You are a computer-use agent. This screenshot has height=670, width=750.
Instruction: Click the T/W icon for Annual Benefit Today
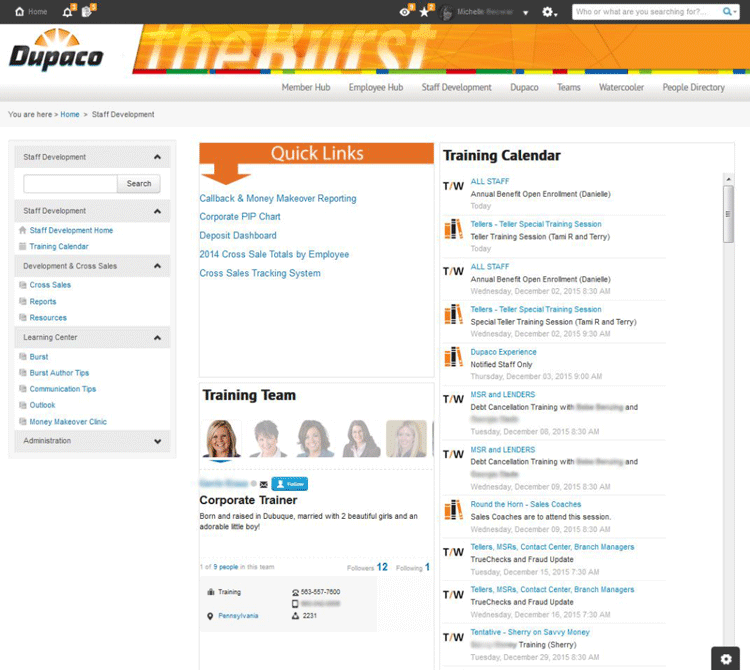pos(453,186)
